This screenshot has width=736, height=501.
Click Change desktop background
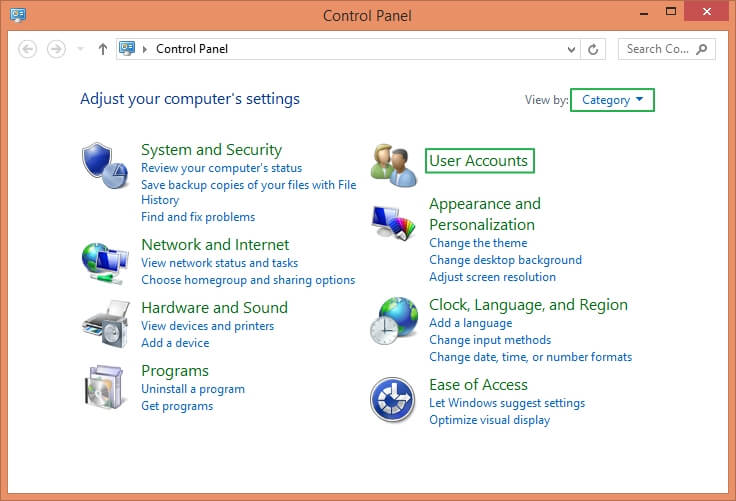point(506,260)
